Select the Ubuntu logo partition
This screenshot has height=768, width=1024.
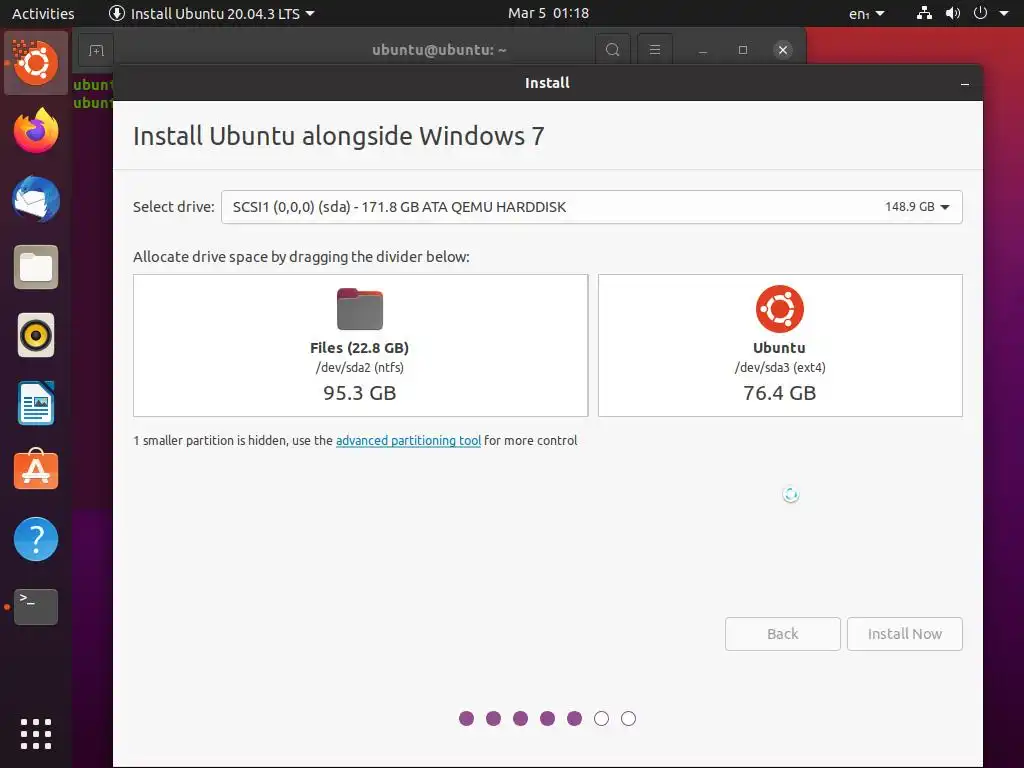[780, 309]
